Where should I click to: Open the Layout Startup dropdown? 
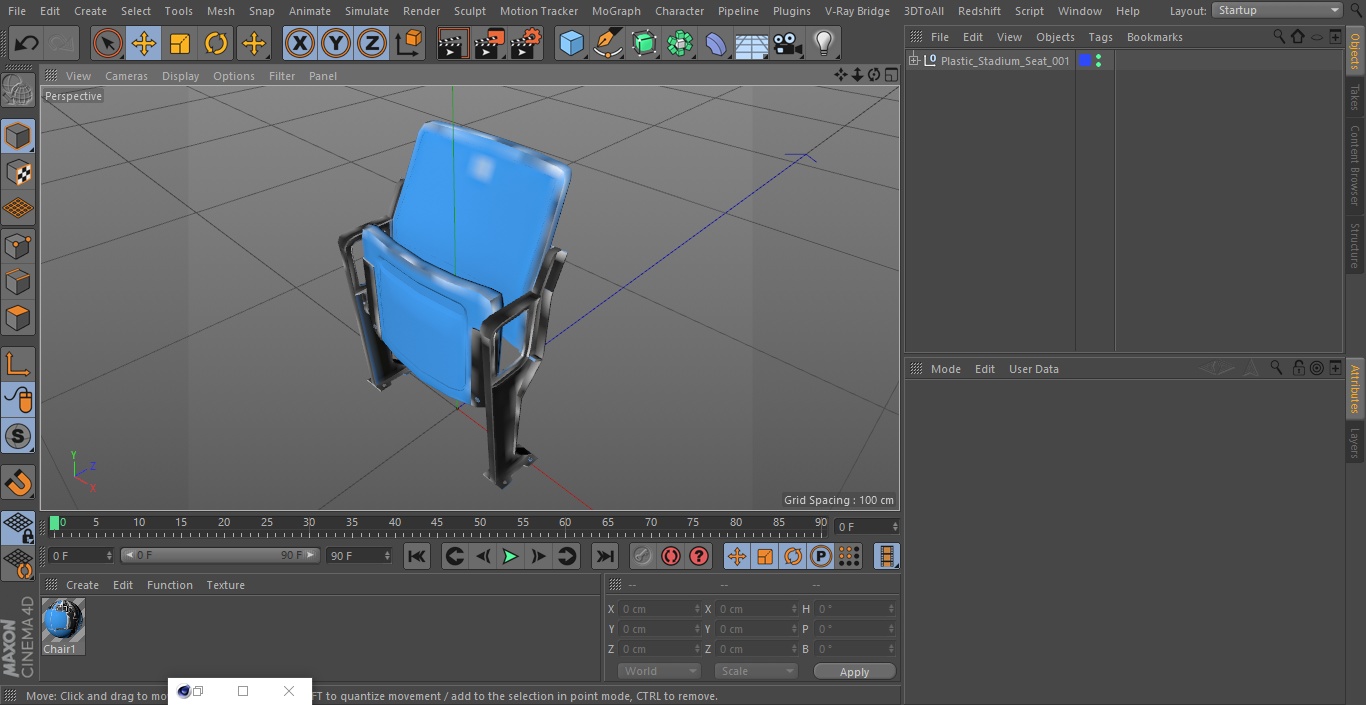click(1277, 10)
